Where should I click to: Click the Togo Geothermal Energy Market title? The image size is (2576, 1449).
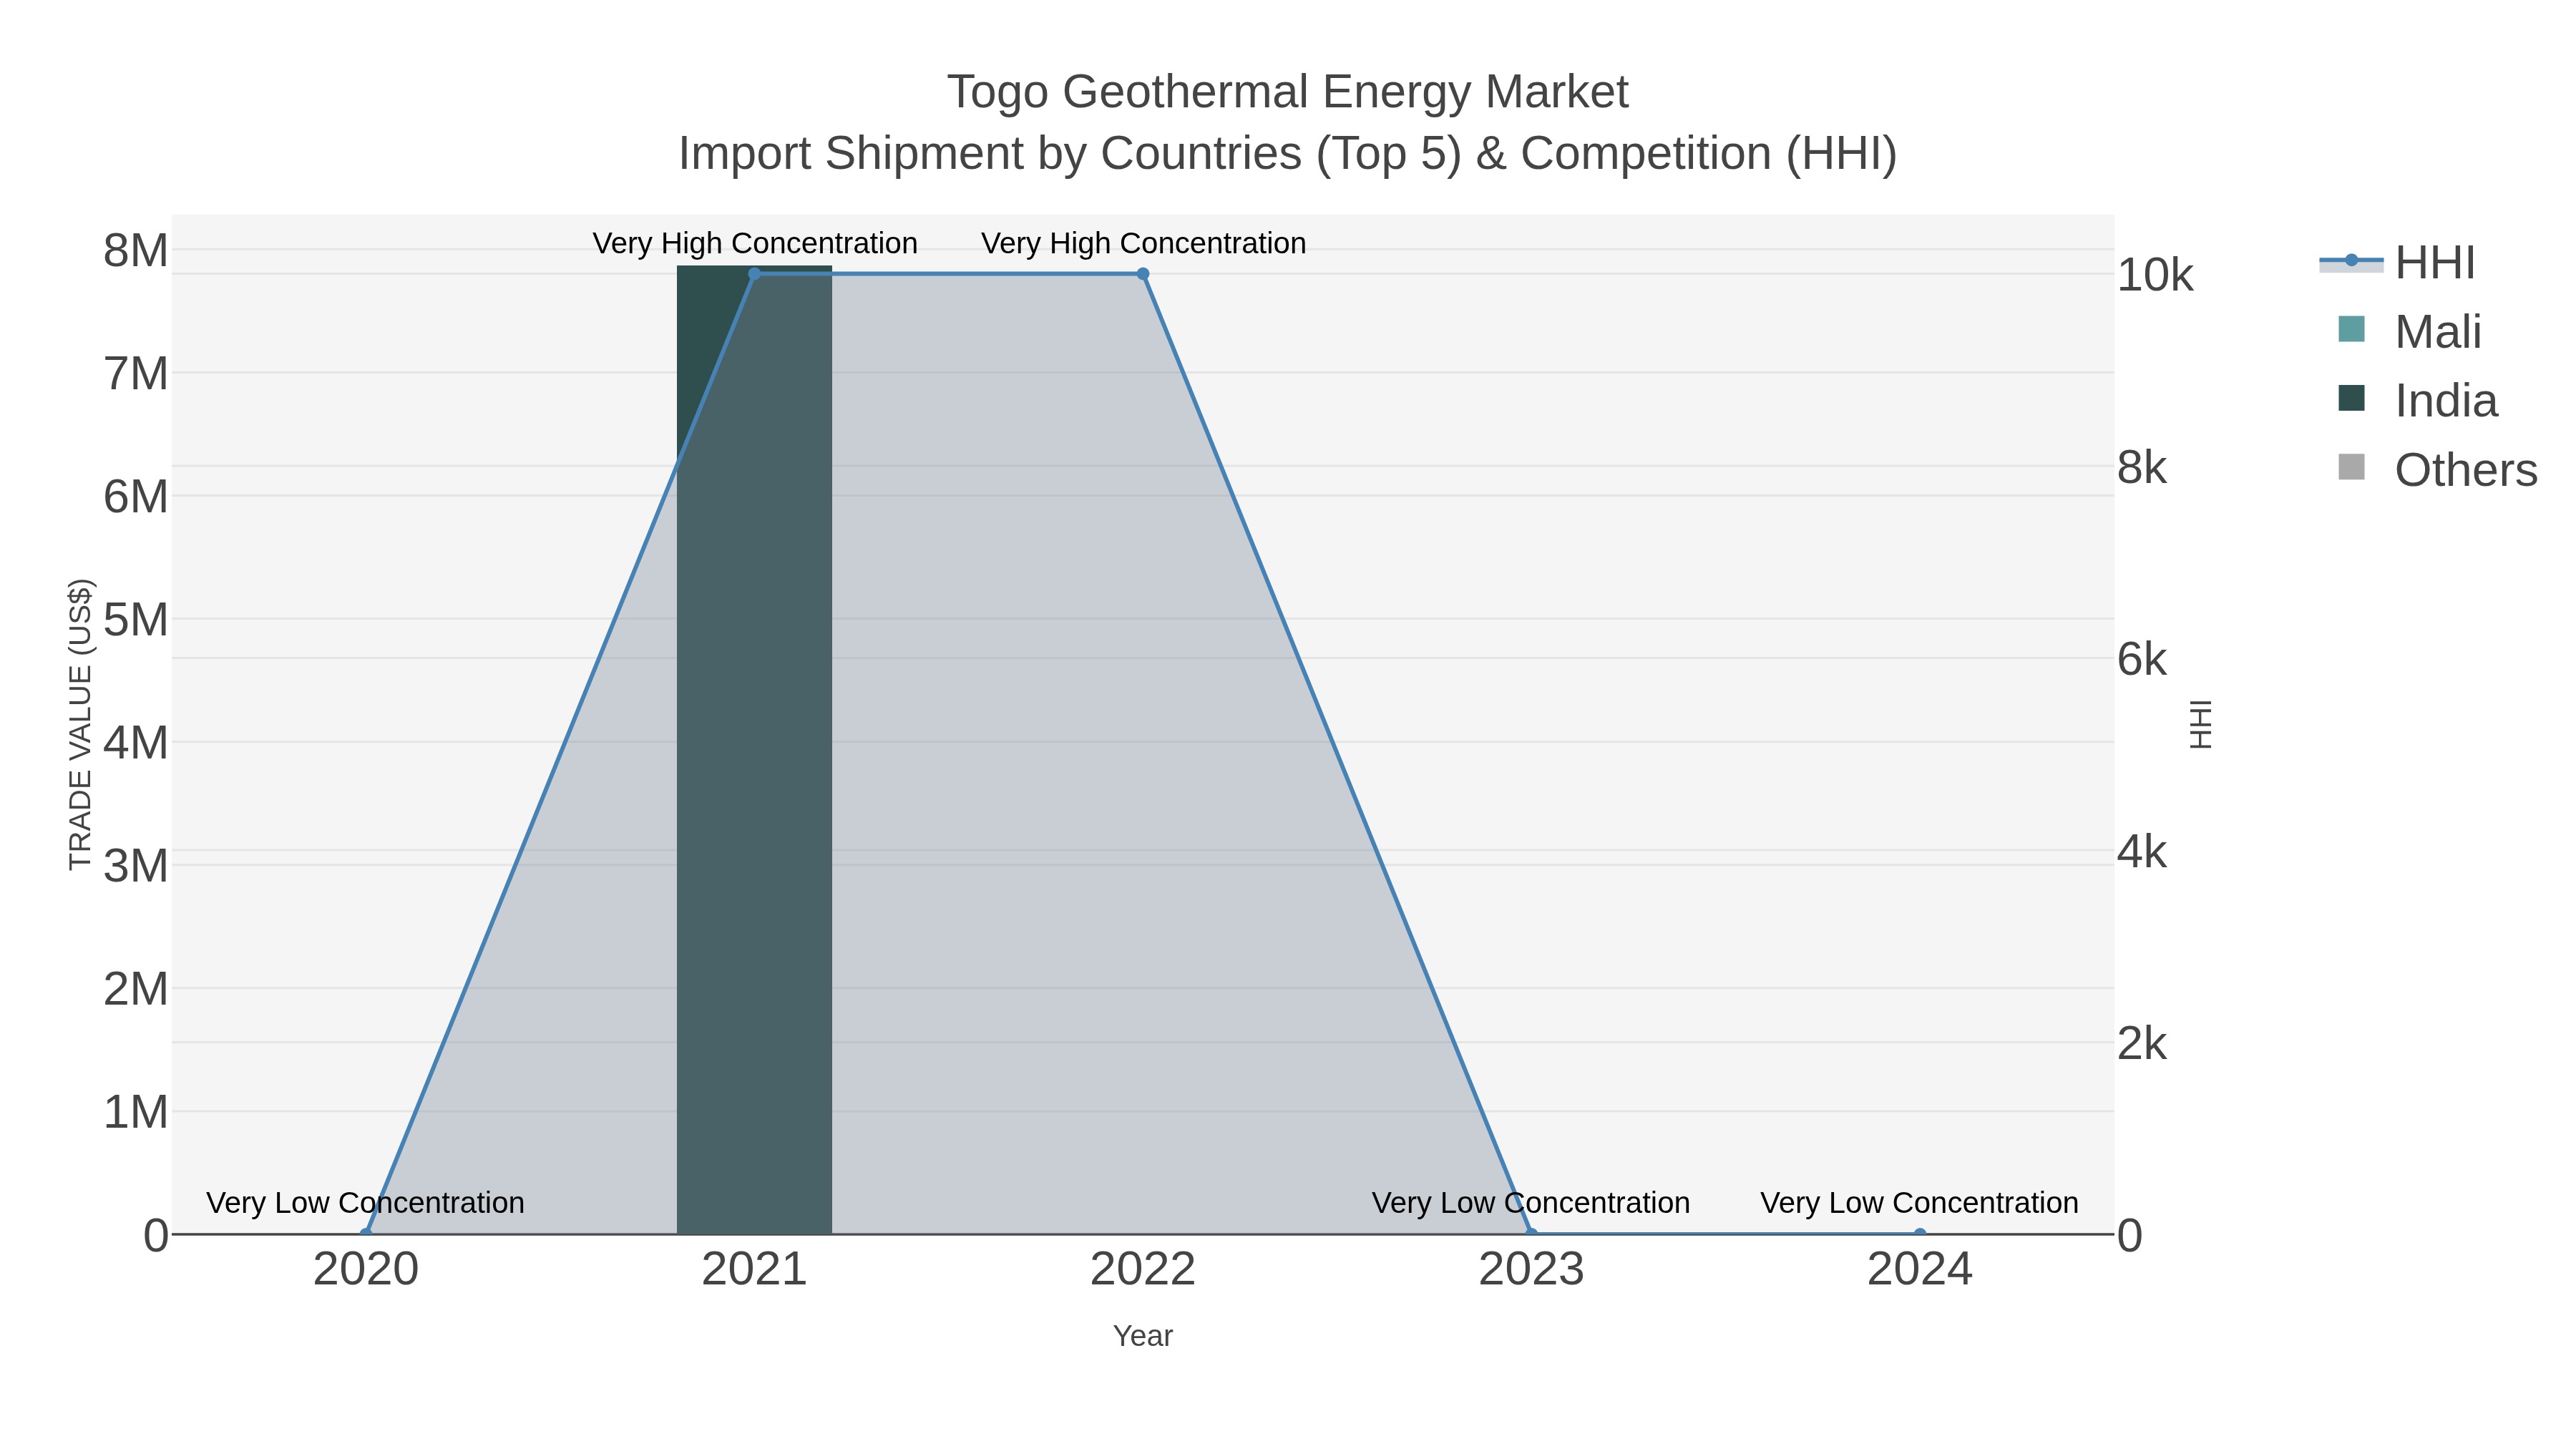1288,92
